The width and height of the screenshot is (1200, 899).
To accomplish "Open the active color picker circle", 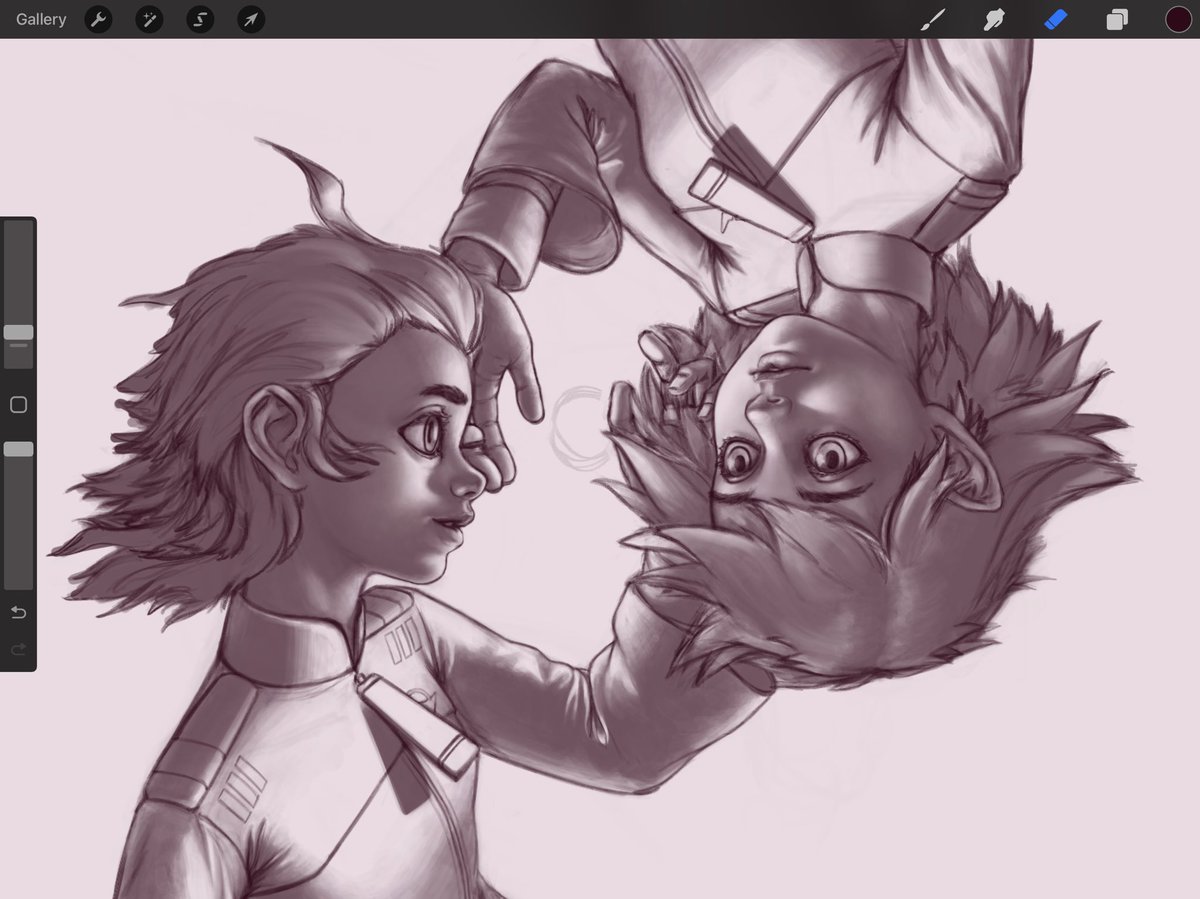I will [1178, 19].
